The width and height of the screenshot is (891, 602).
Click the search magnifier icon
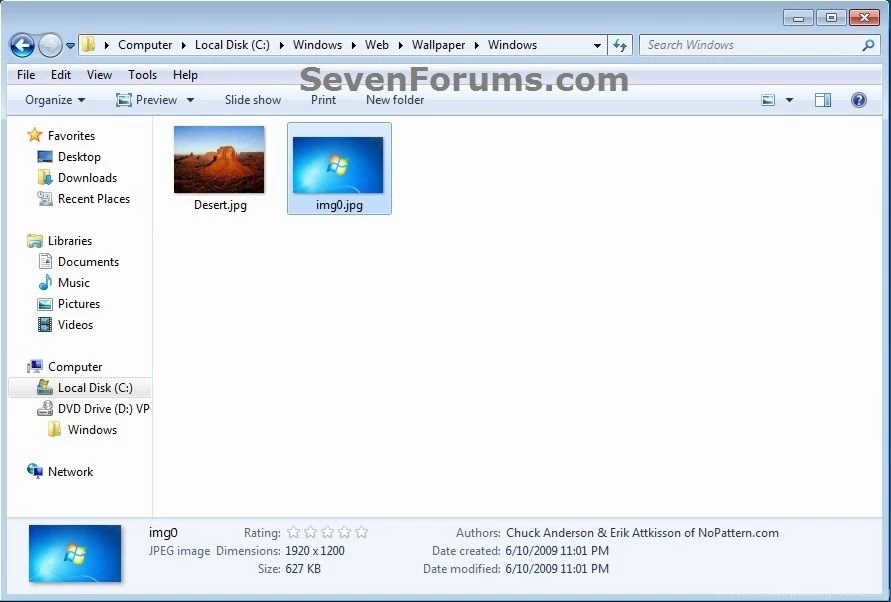click(868, 45)
